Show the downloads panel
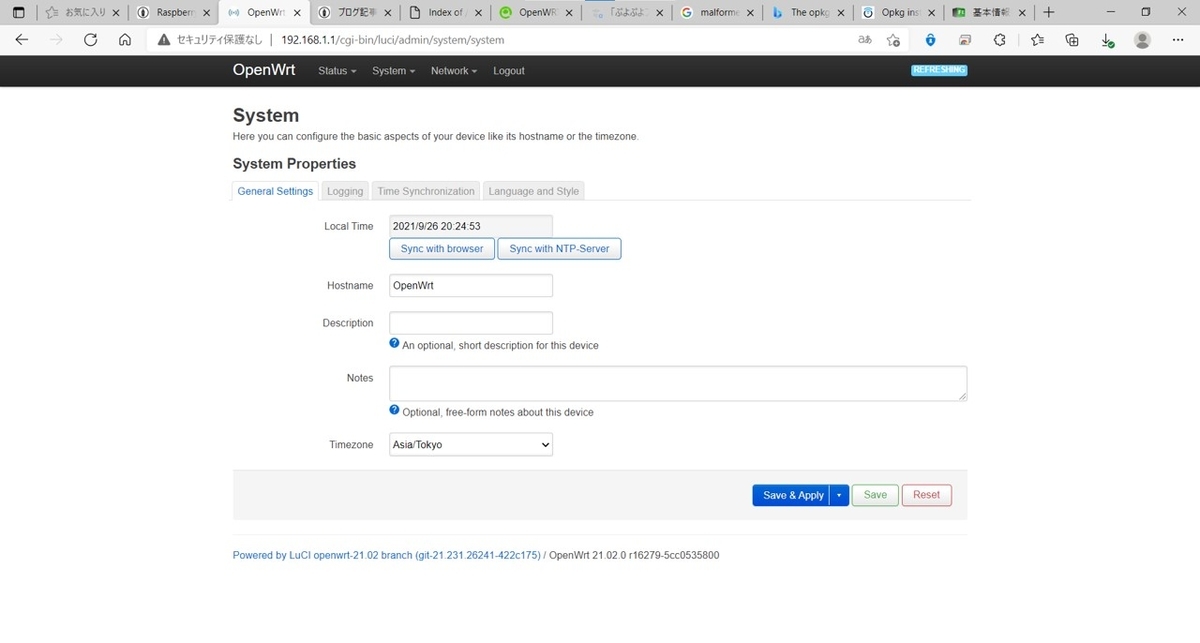 point(1107,40)
